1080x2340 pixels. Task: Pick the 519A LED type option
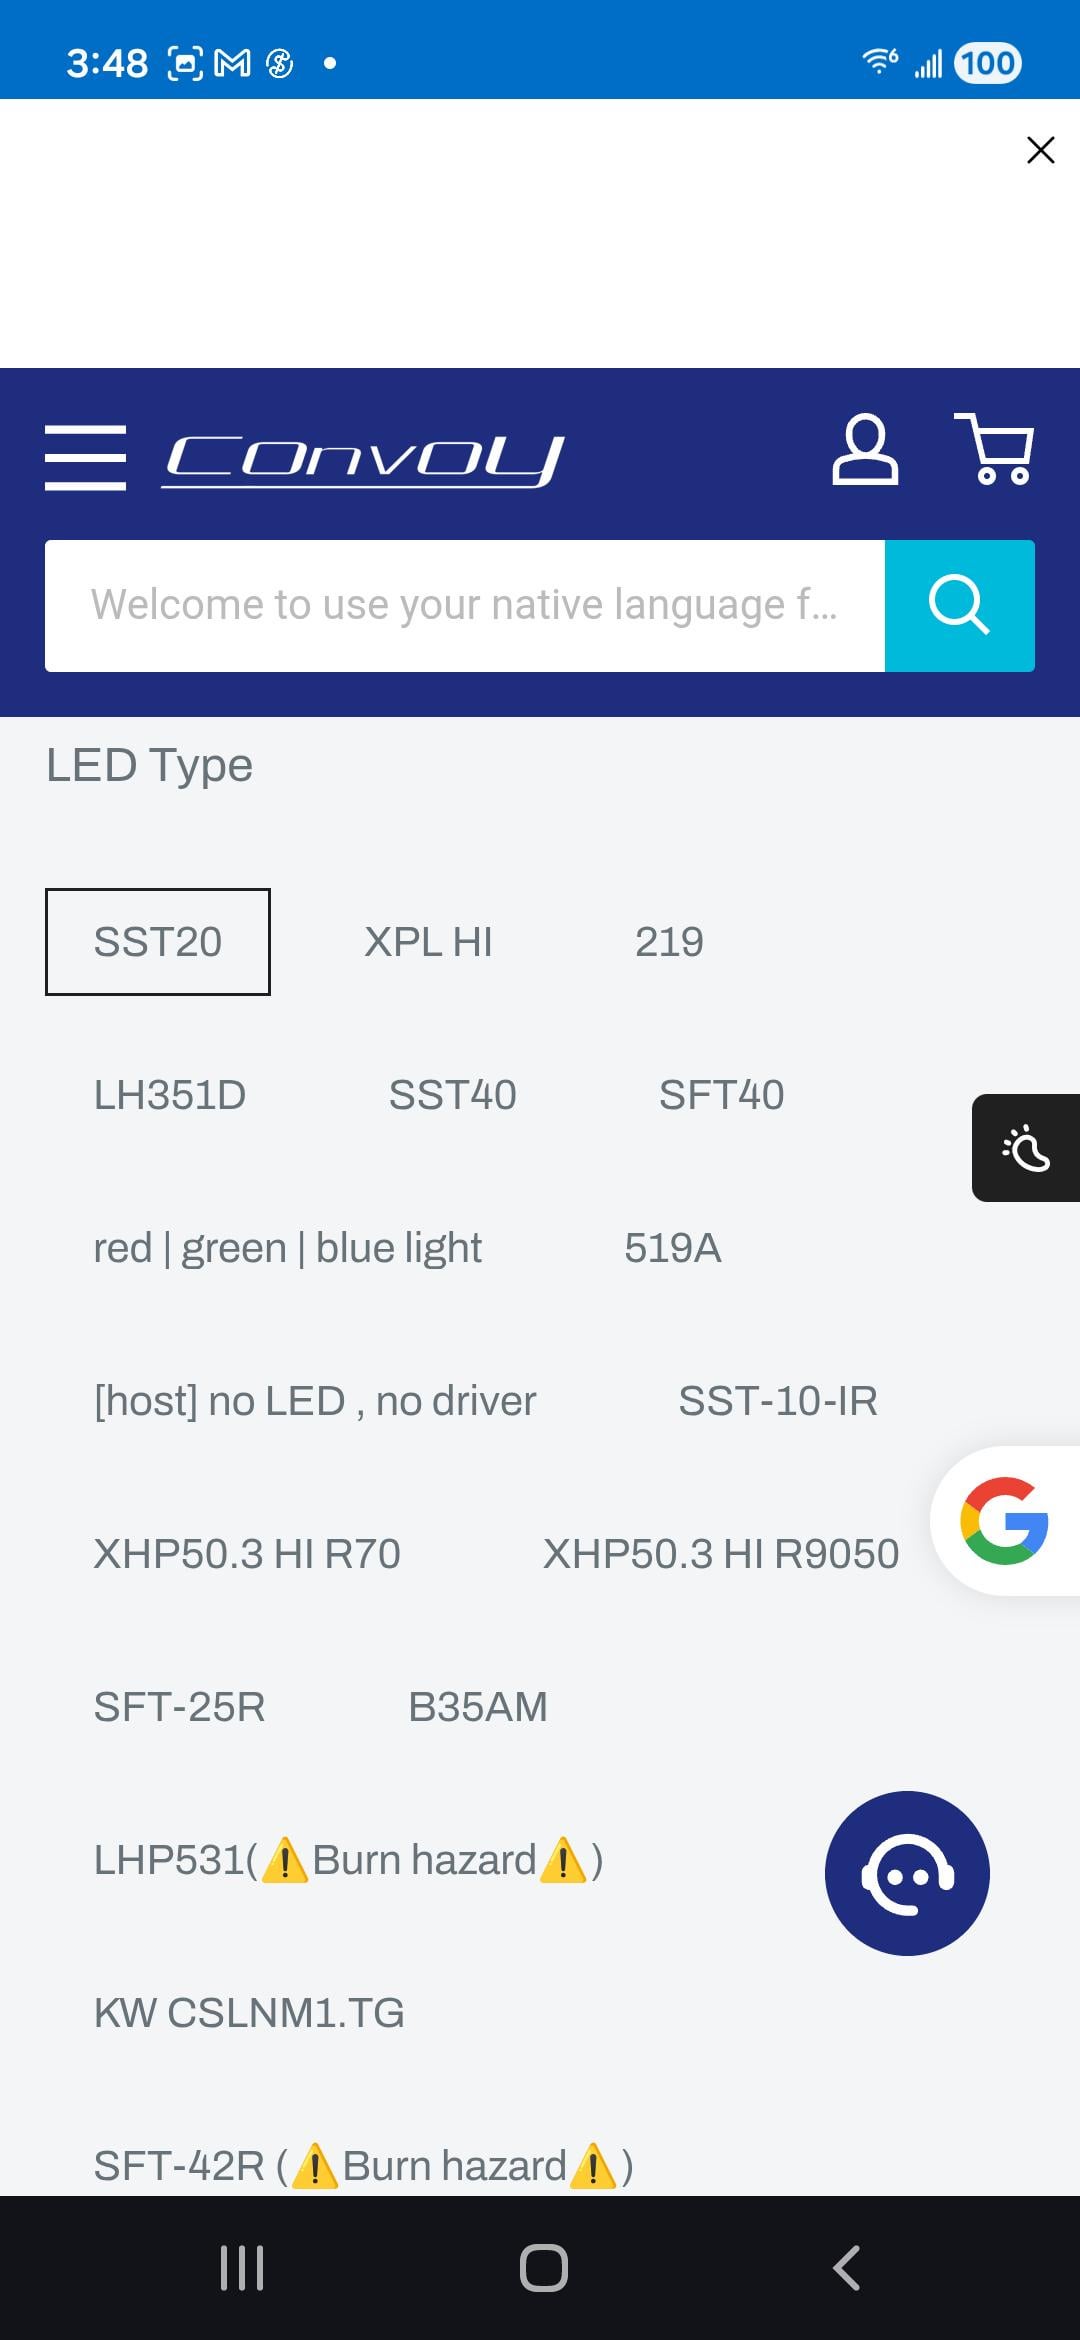[x=673, y=1248]
